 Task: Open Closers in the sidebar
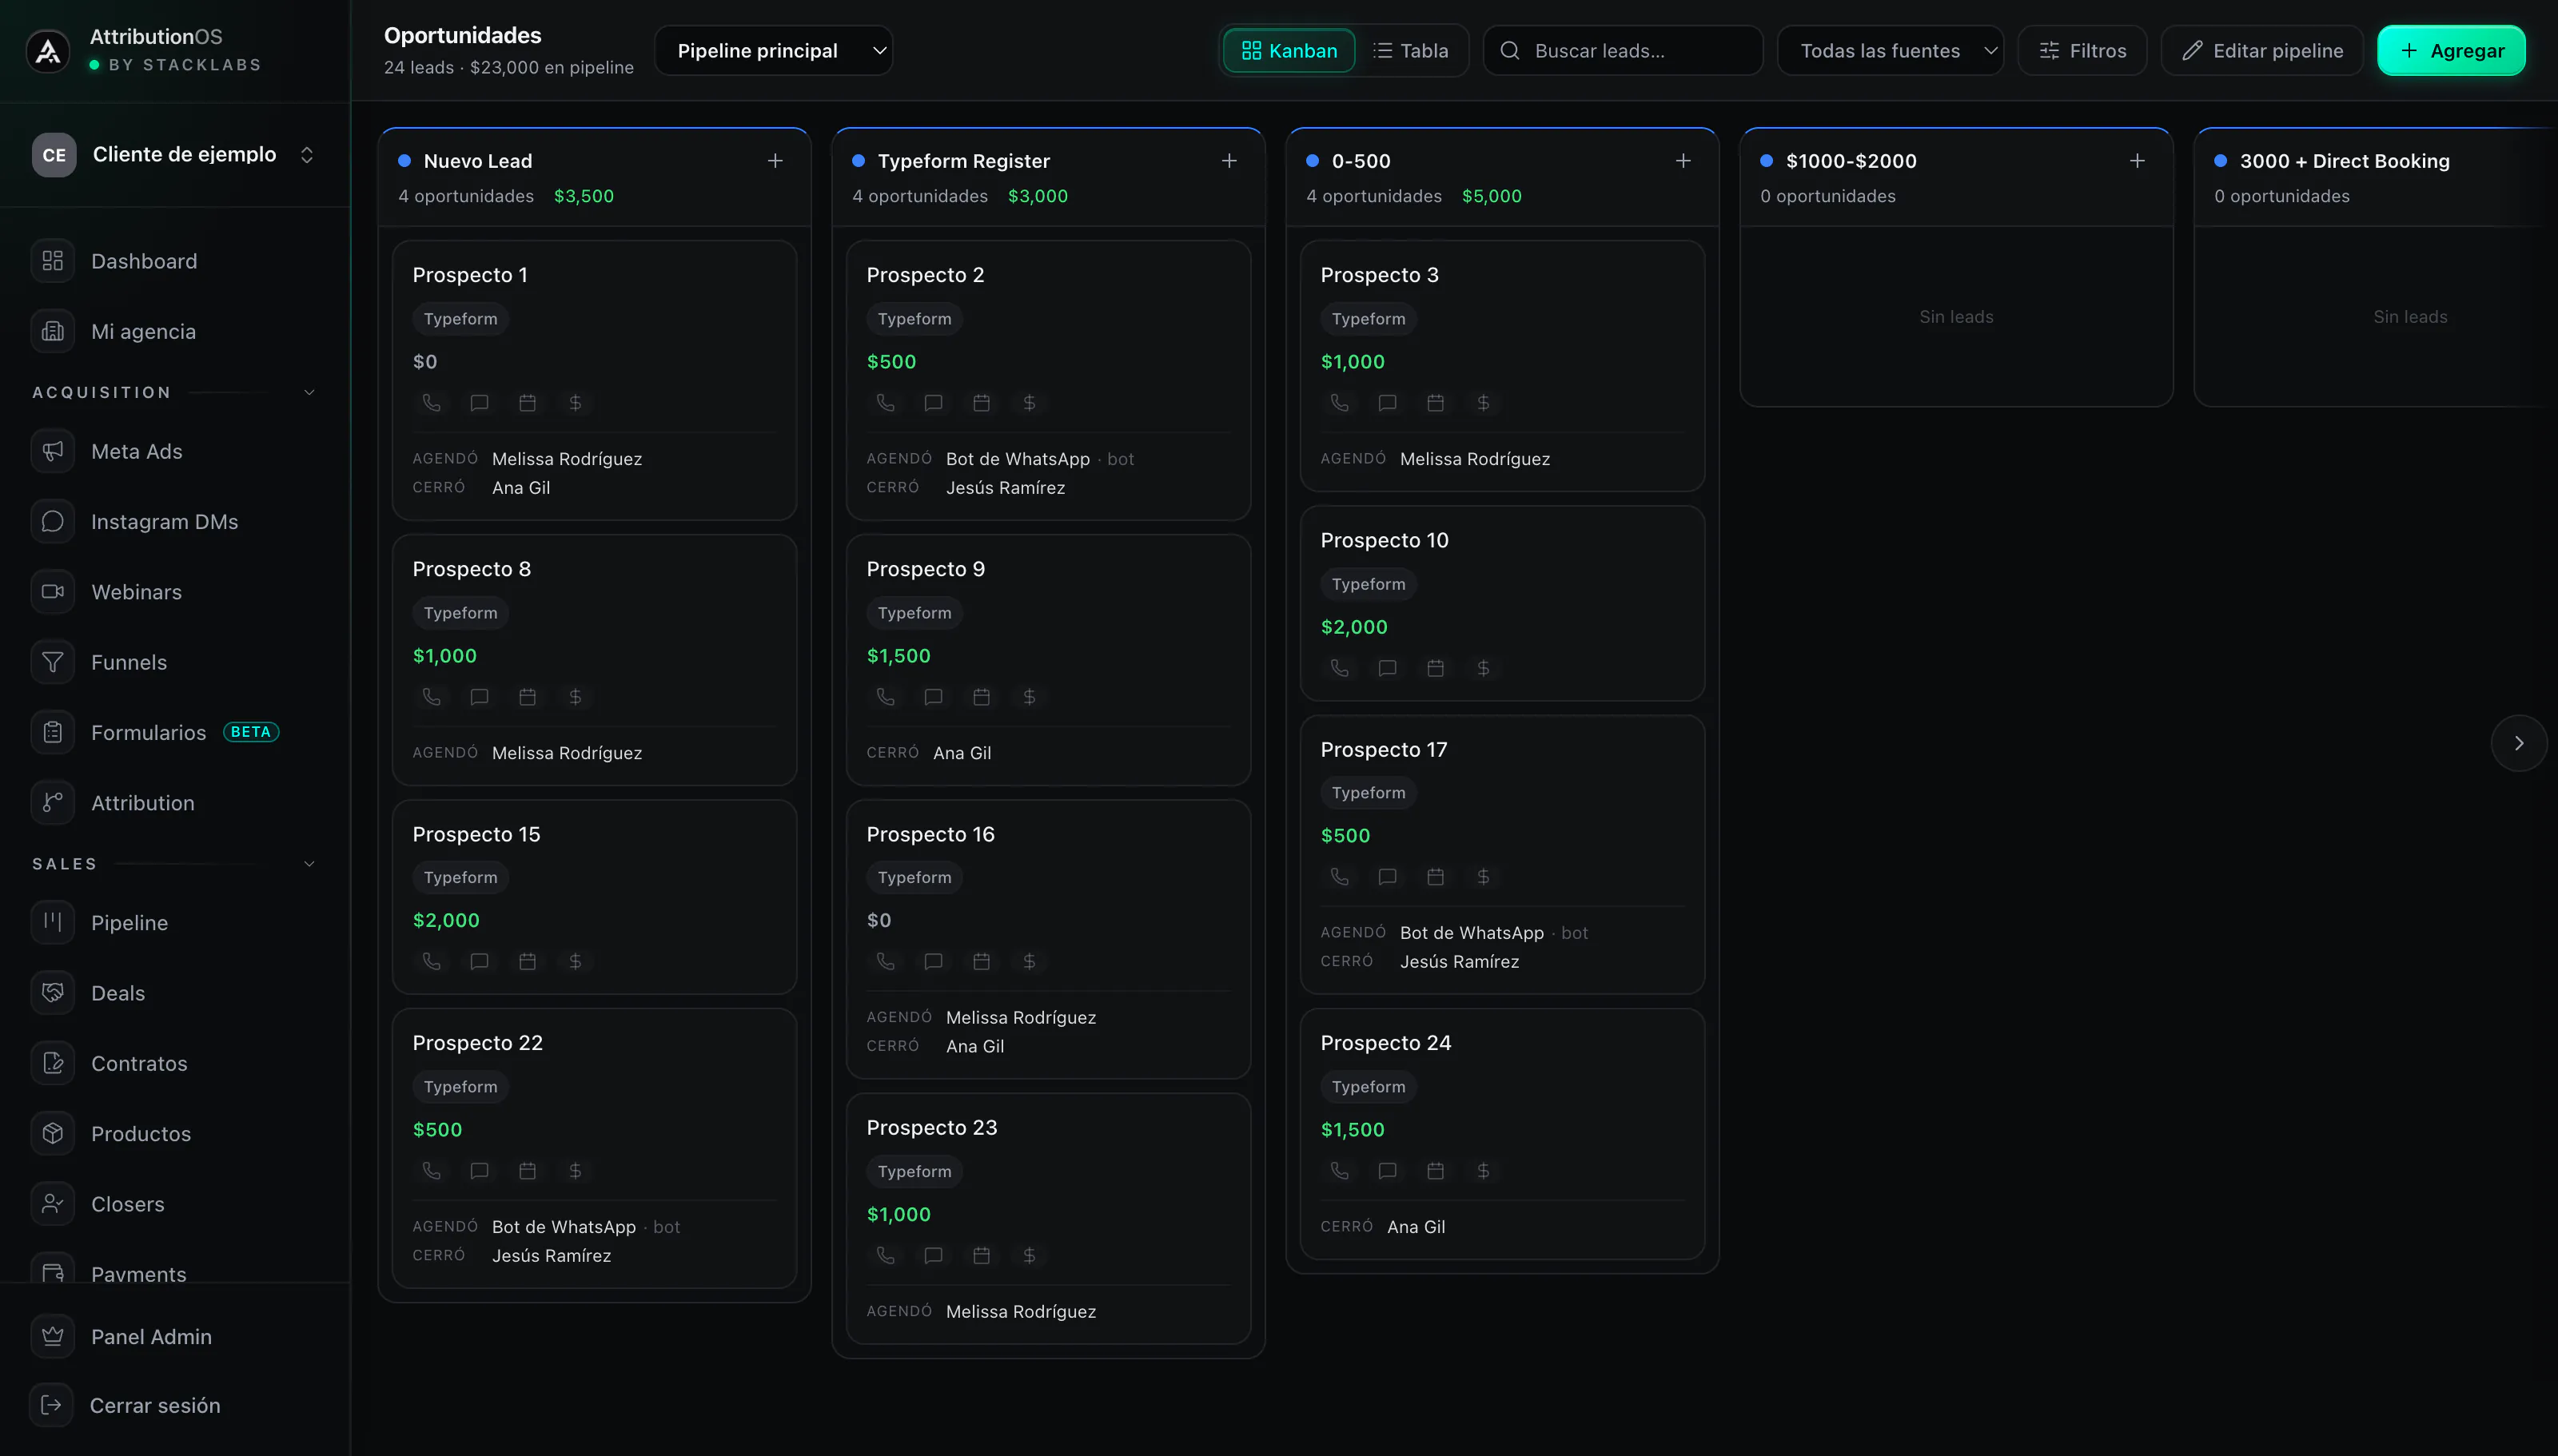175,1204
